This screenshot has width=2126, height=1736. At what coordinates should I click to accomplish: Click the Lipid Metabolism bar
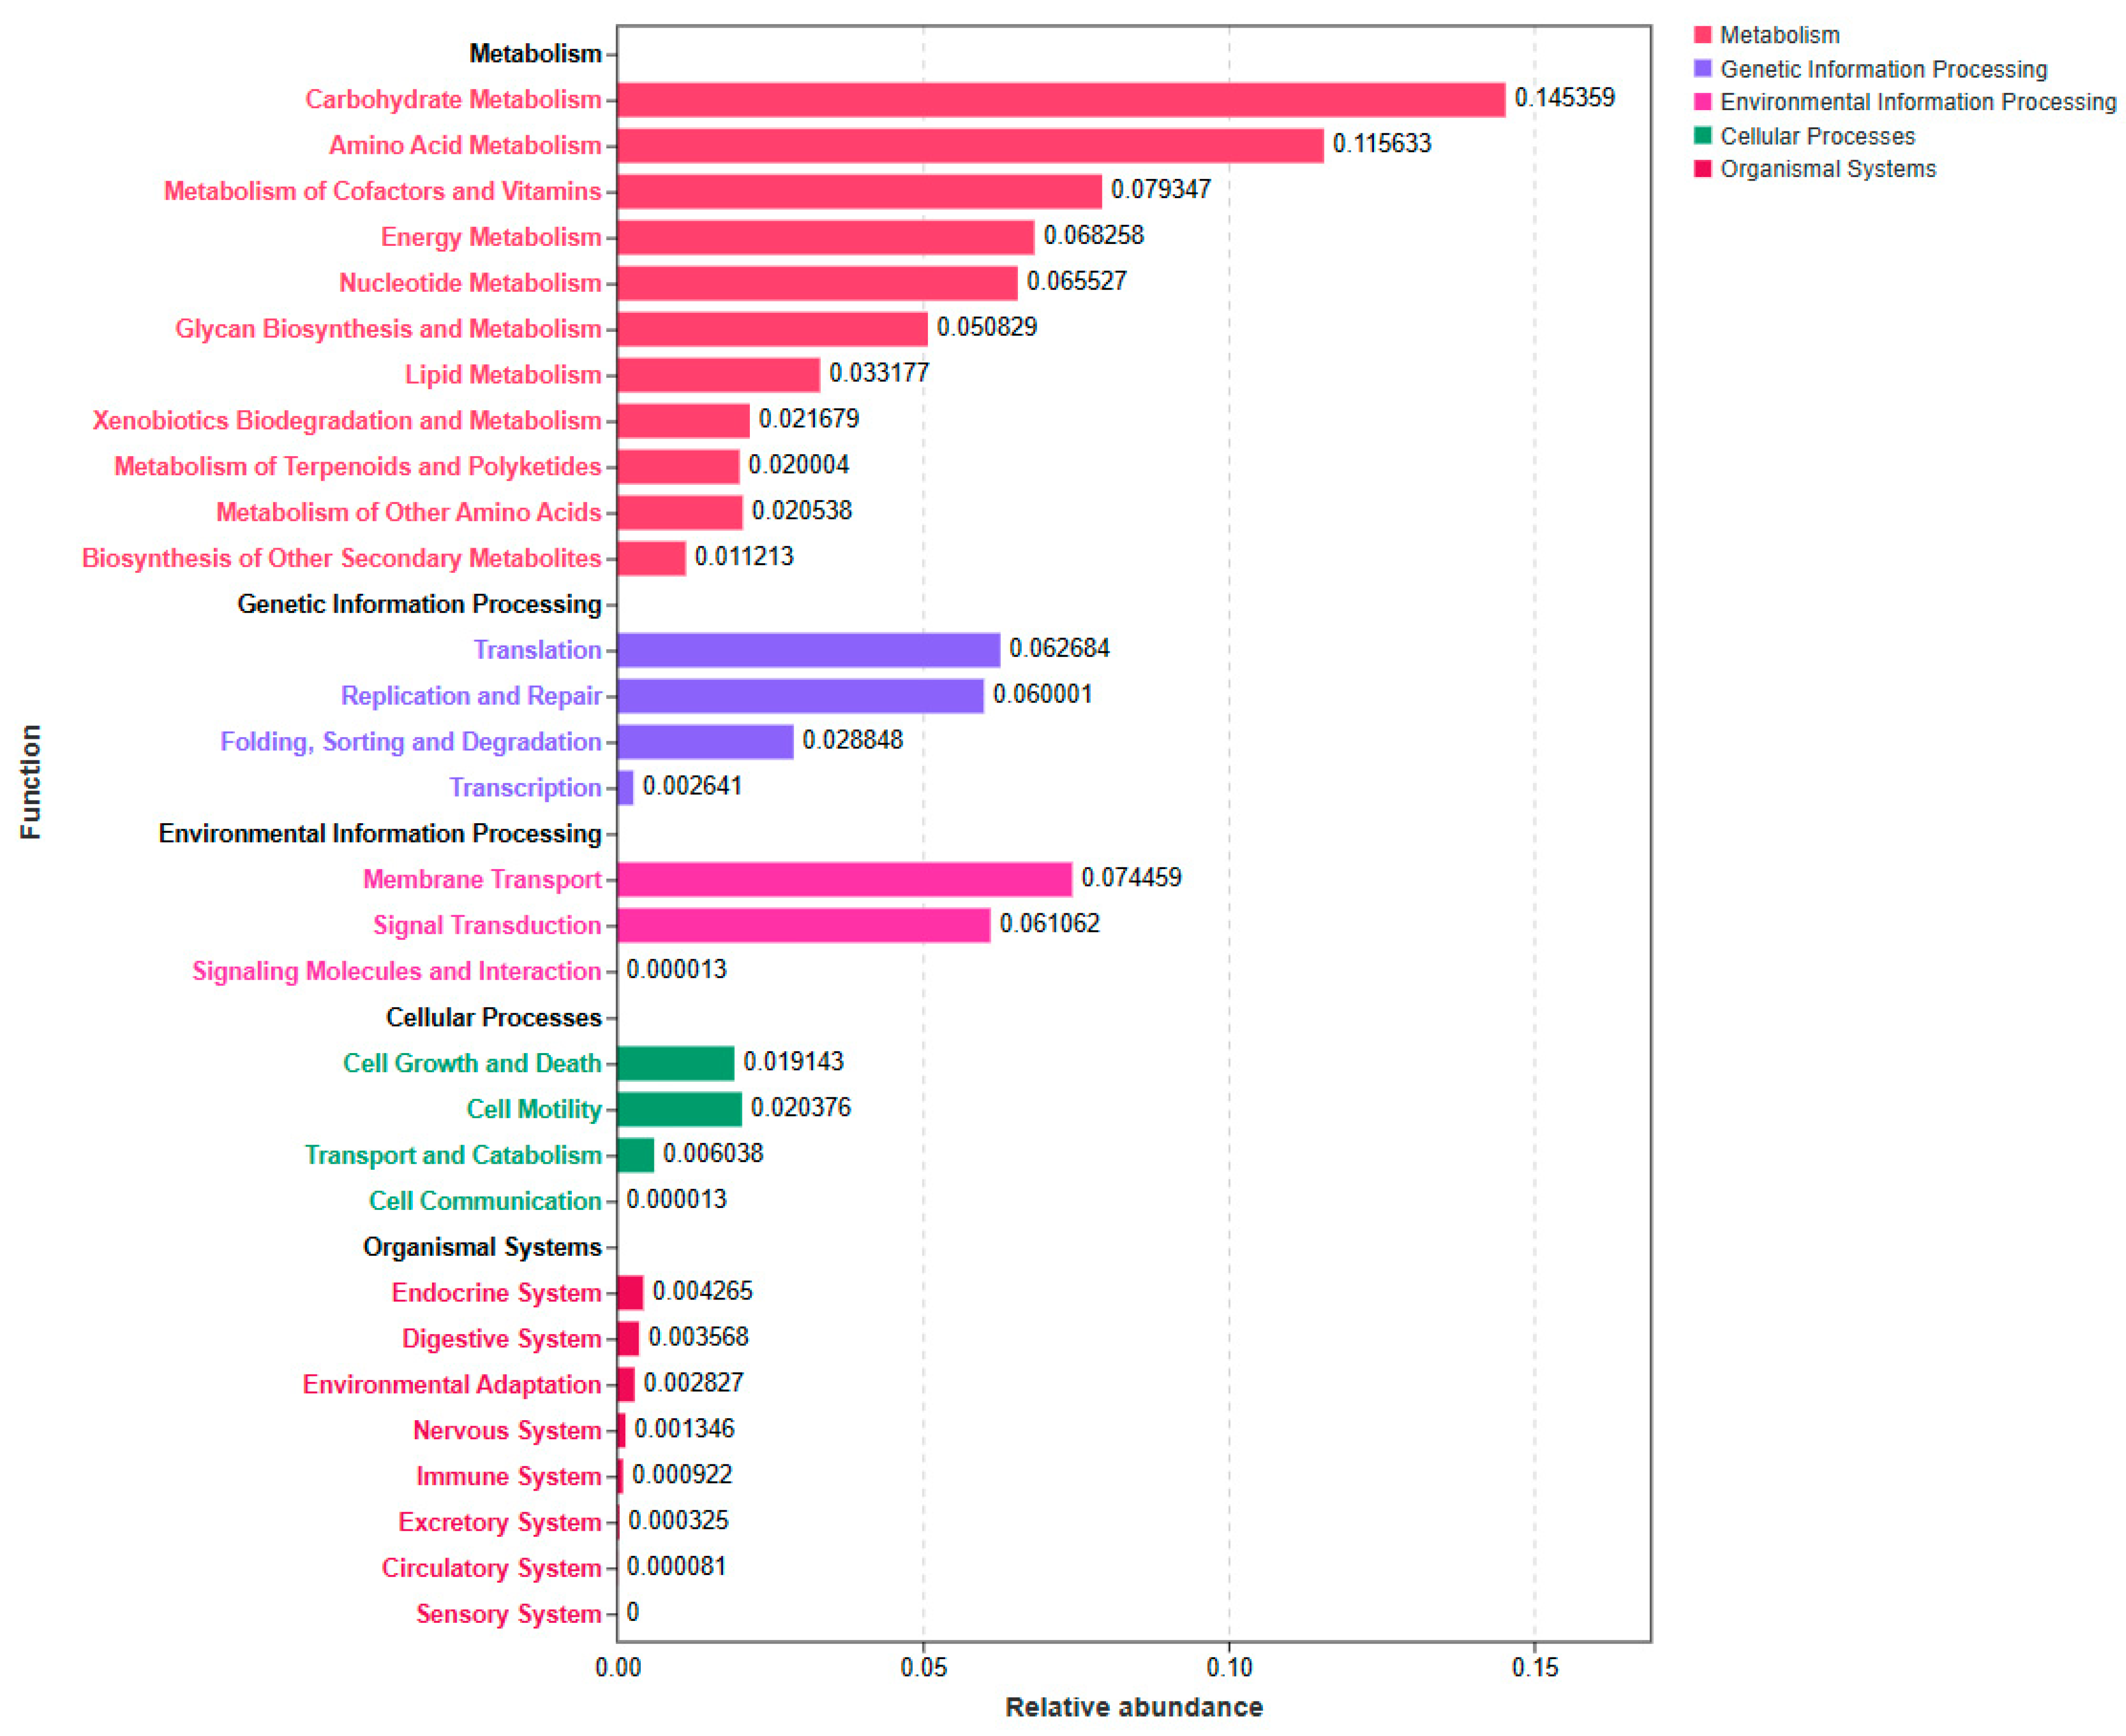tap(718, 375)
